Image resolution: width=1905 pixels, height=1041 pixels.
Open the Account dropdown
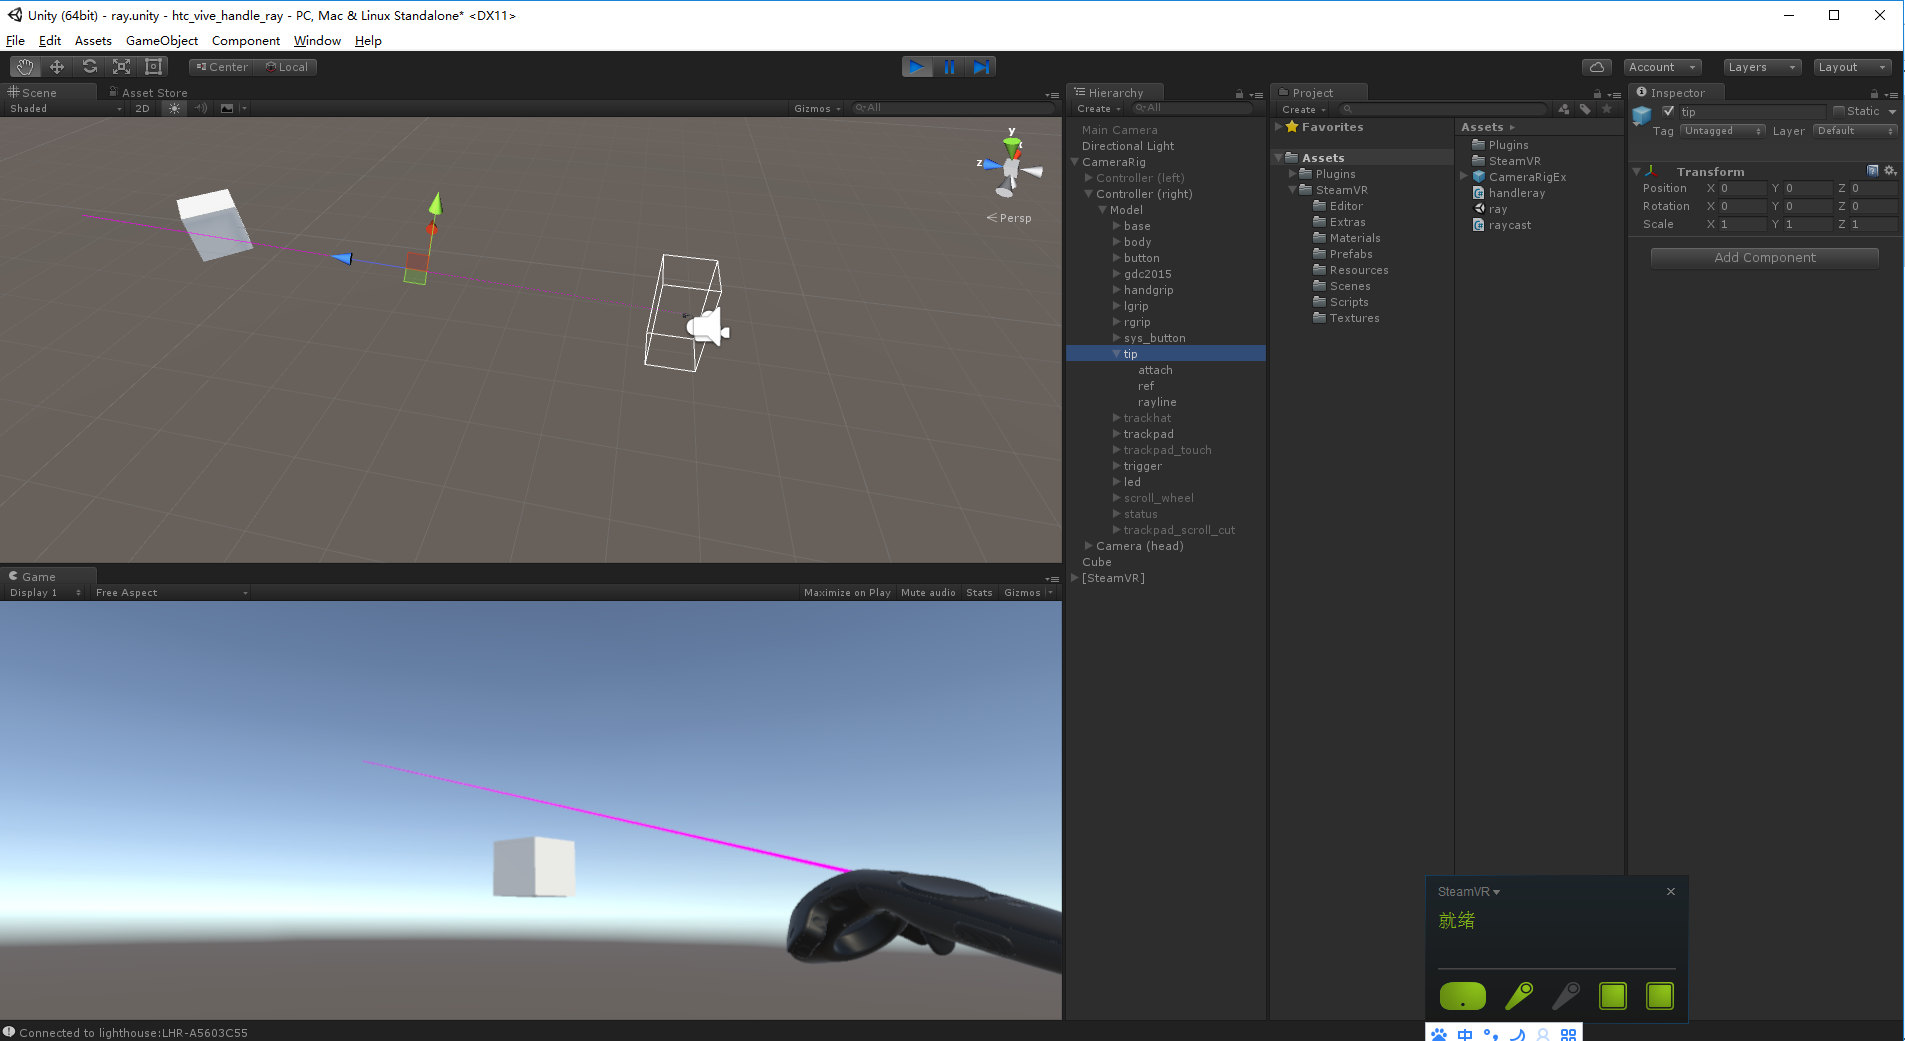[x=1662, y=67]
